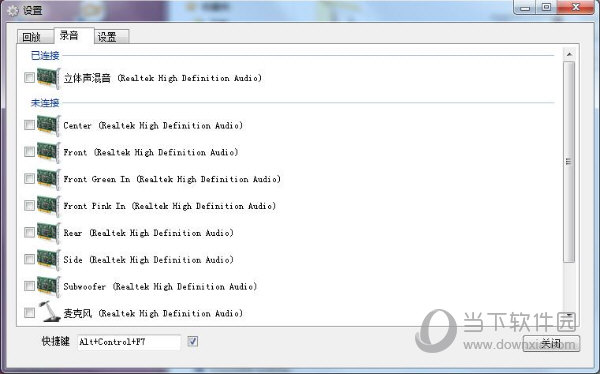Open the 设置 tab
This screenshot has width=600, height=374.
(x=111, y=37)
